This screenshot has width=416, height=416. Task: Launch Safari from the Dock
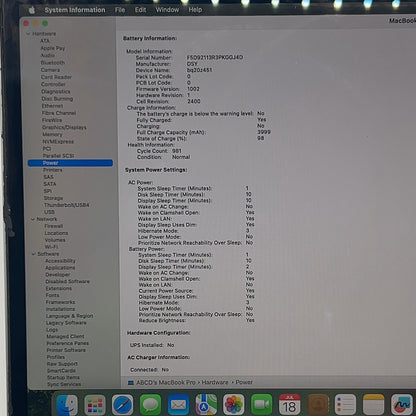[122, 405]
